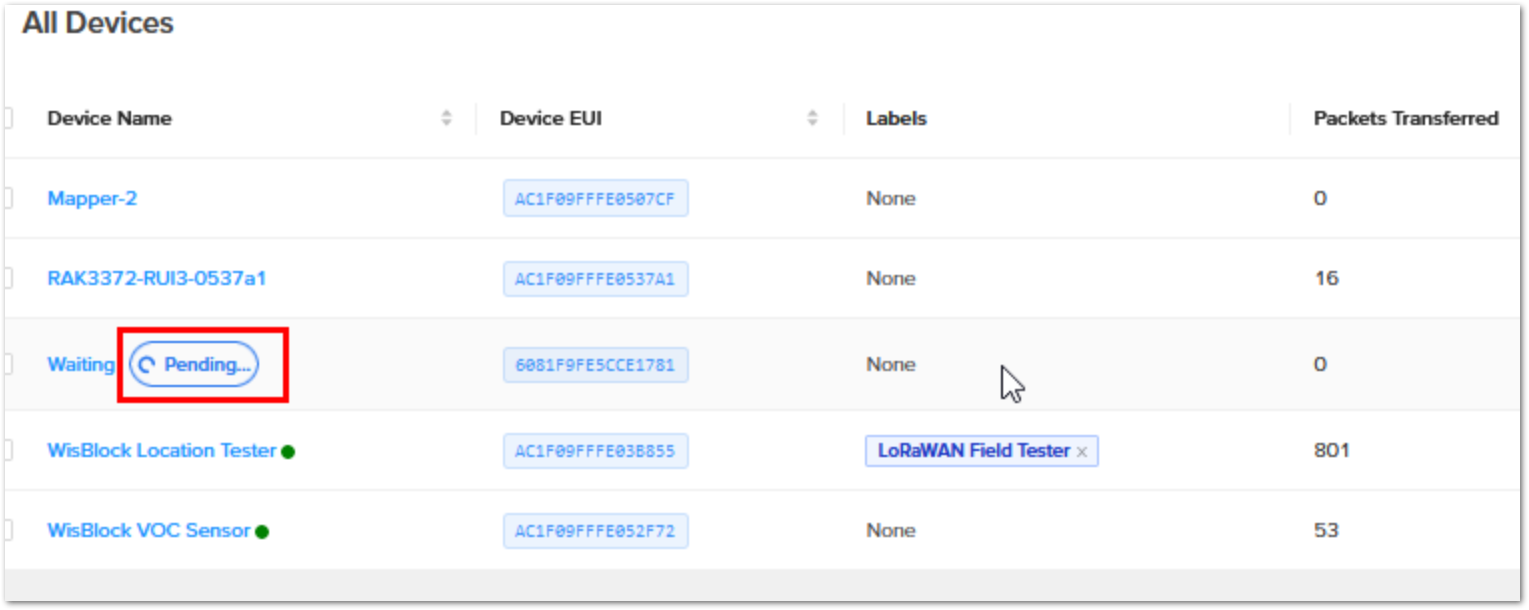Open WisBlock Location Tester device
The width and height of the screenshot is (1529, 610).
[162, 451]
